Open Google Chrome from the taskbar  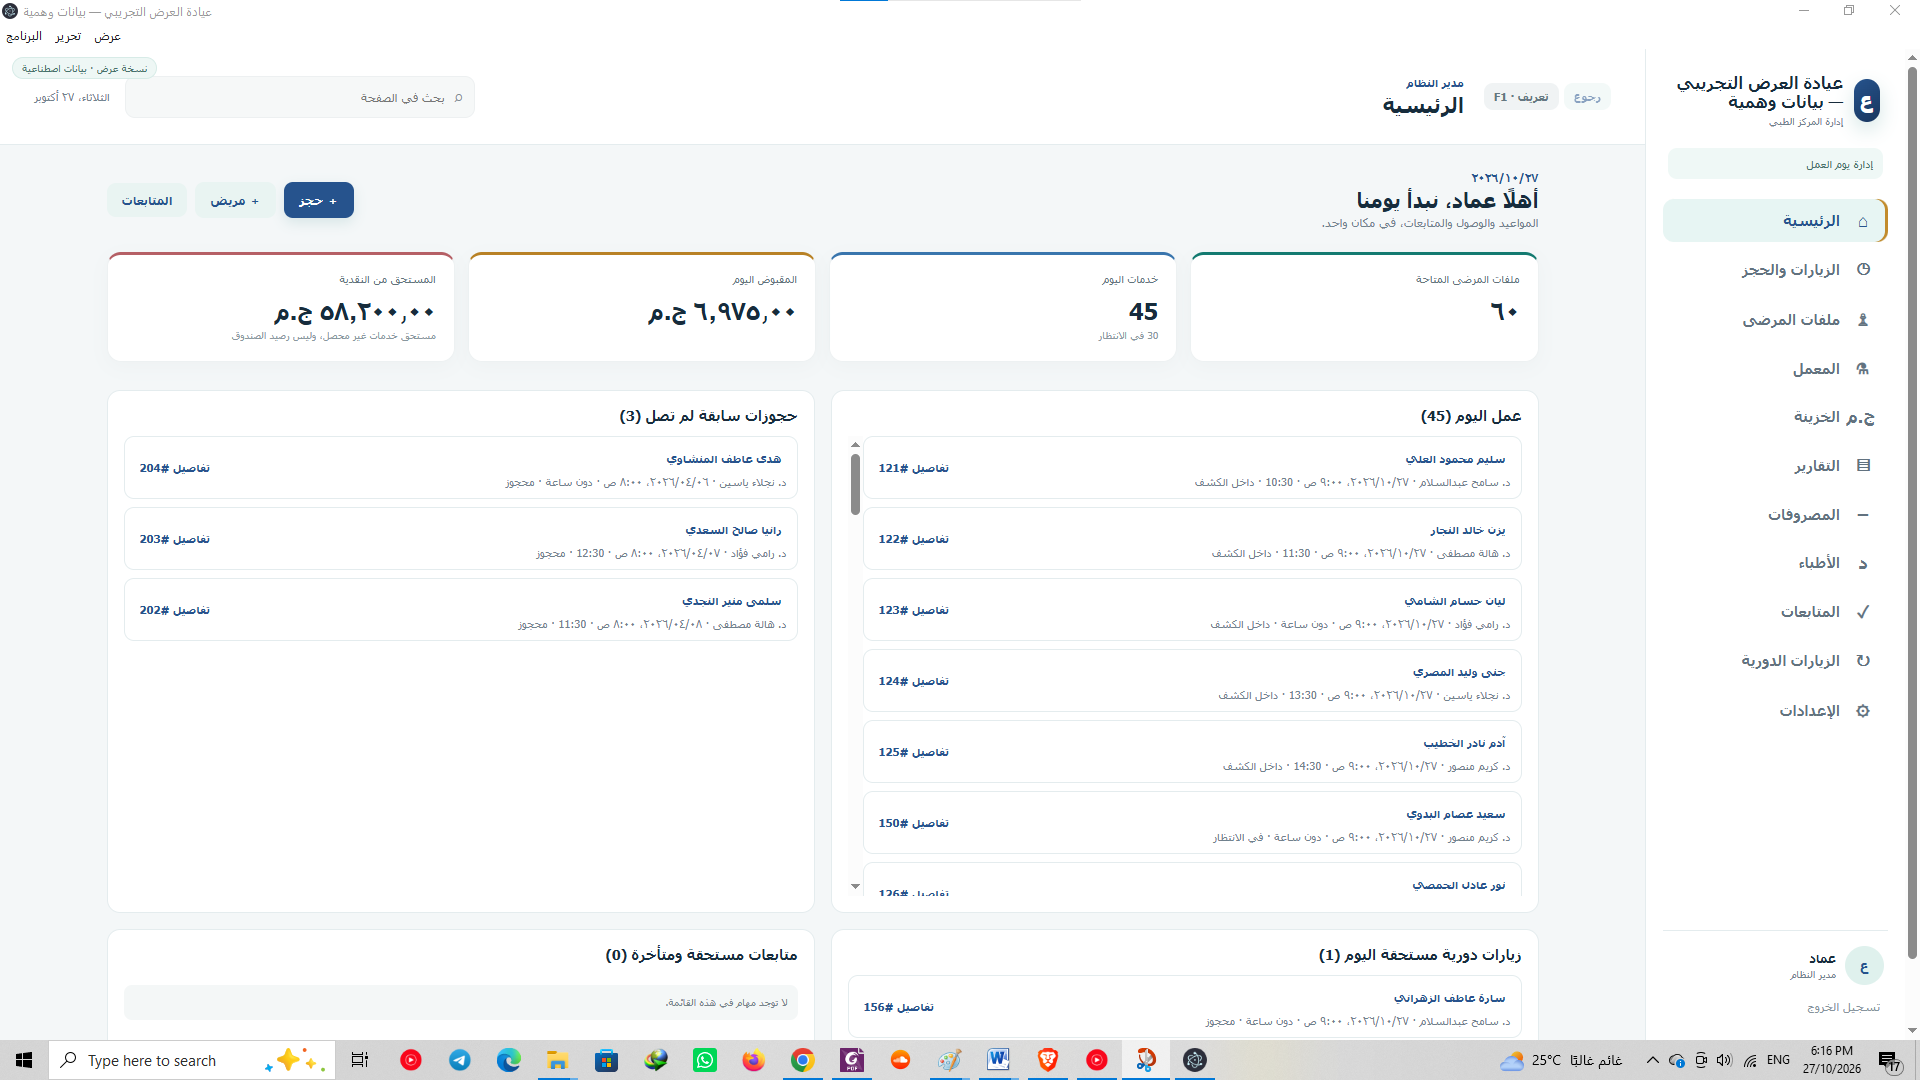pos(803,1060)
